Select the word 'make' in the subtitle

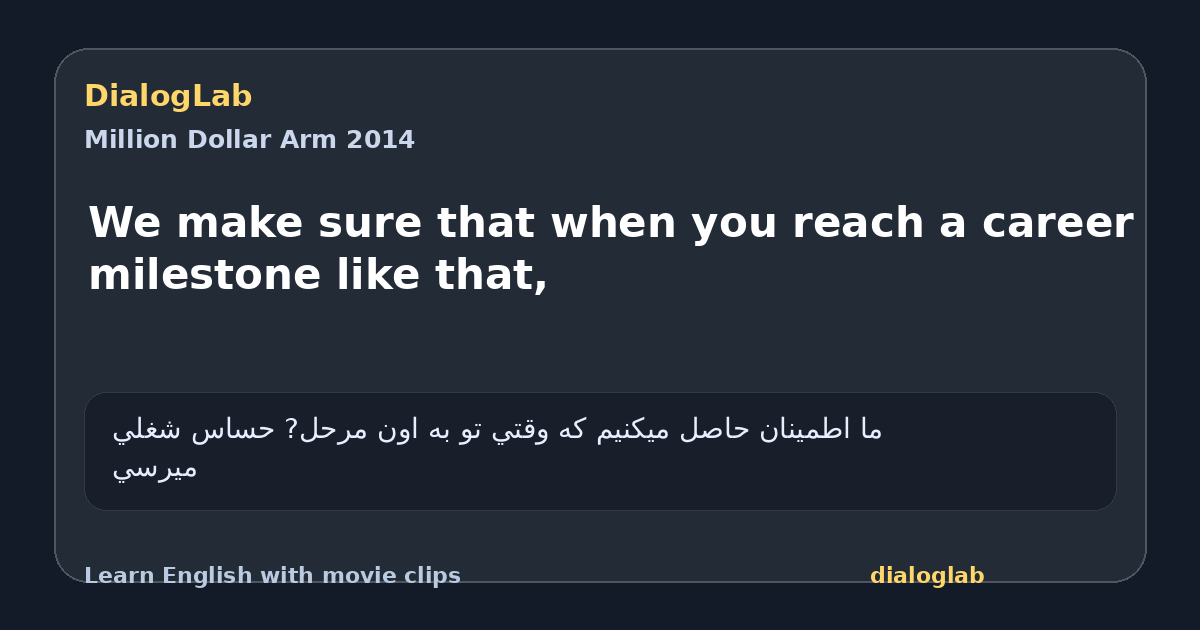pyautogui.click(x=241, y=223)
